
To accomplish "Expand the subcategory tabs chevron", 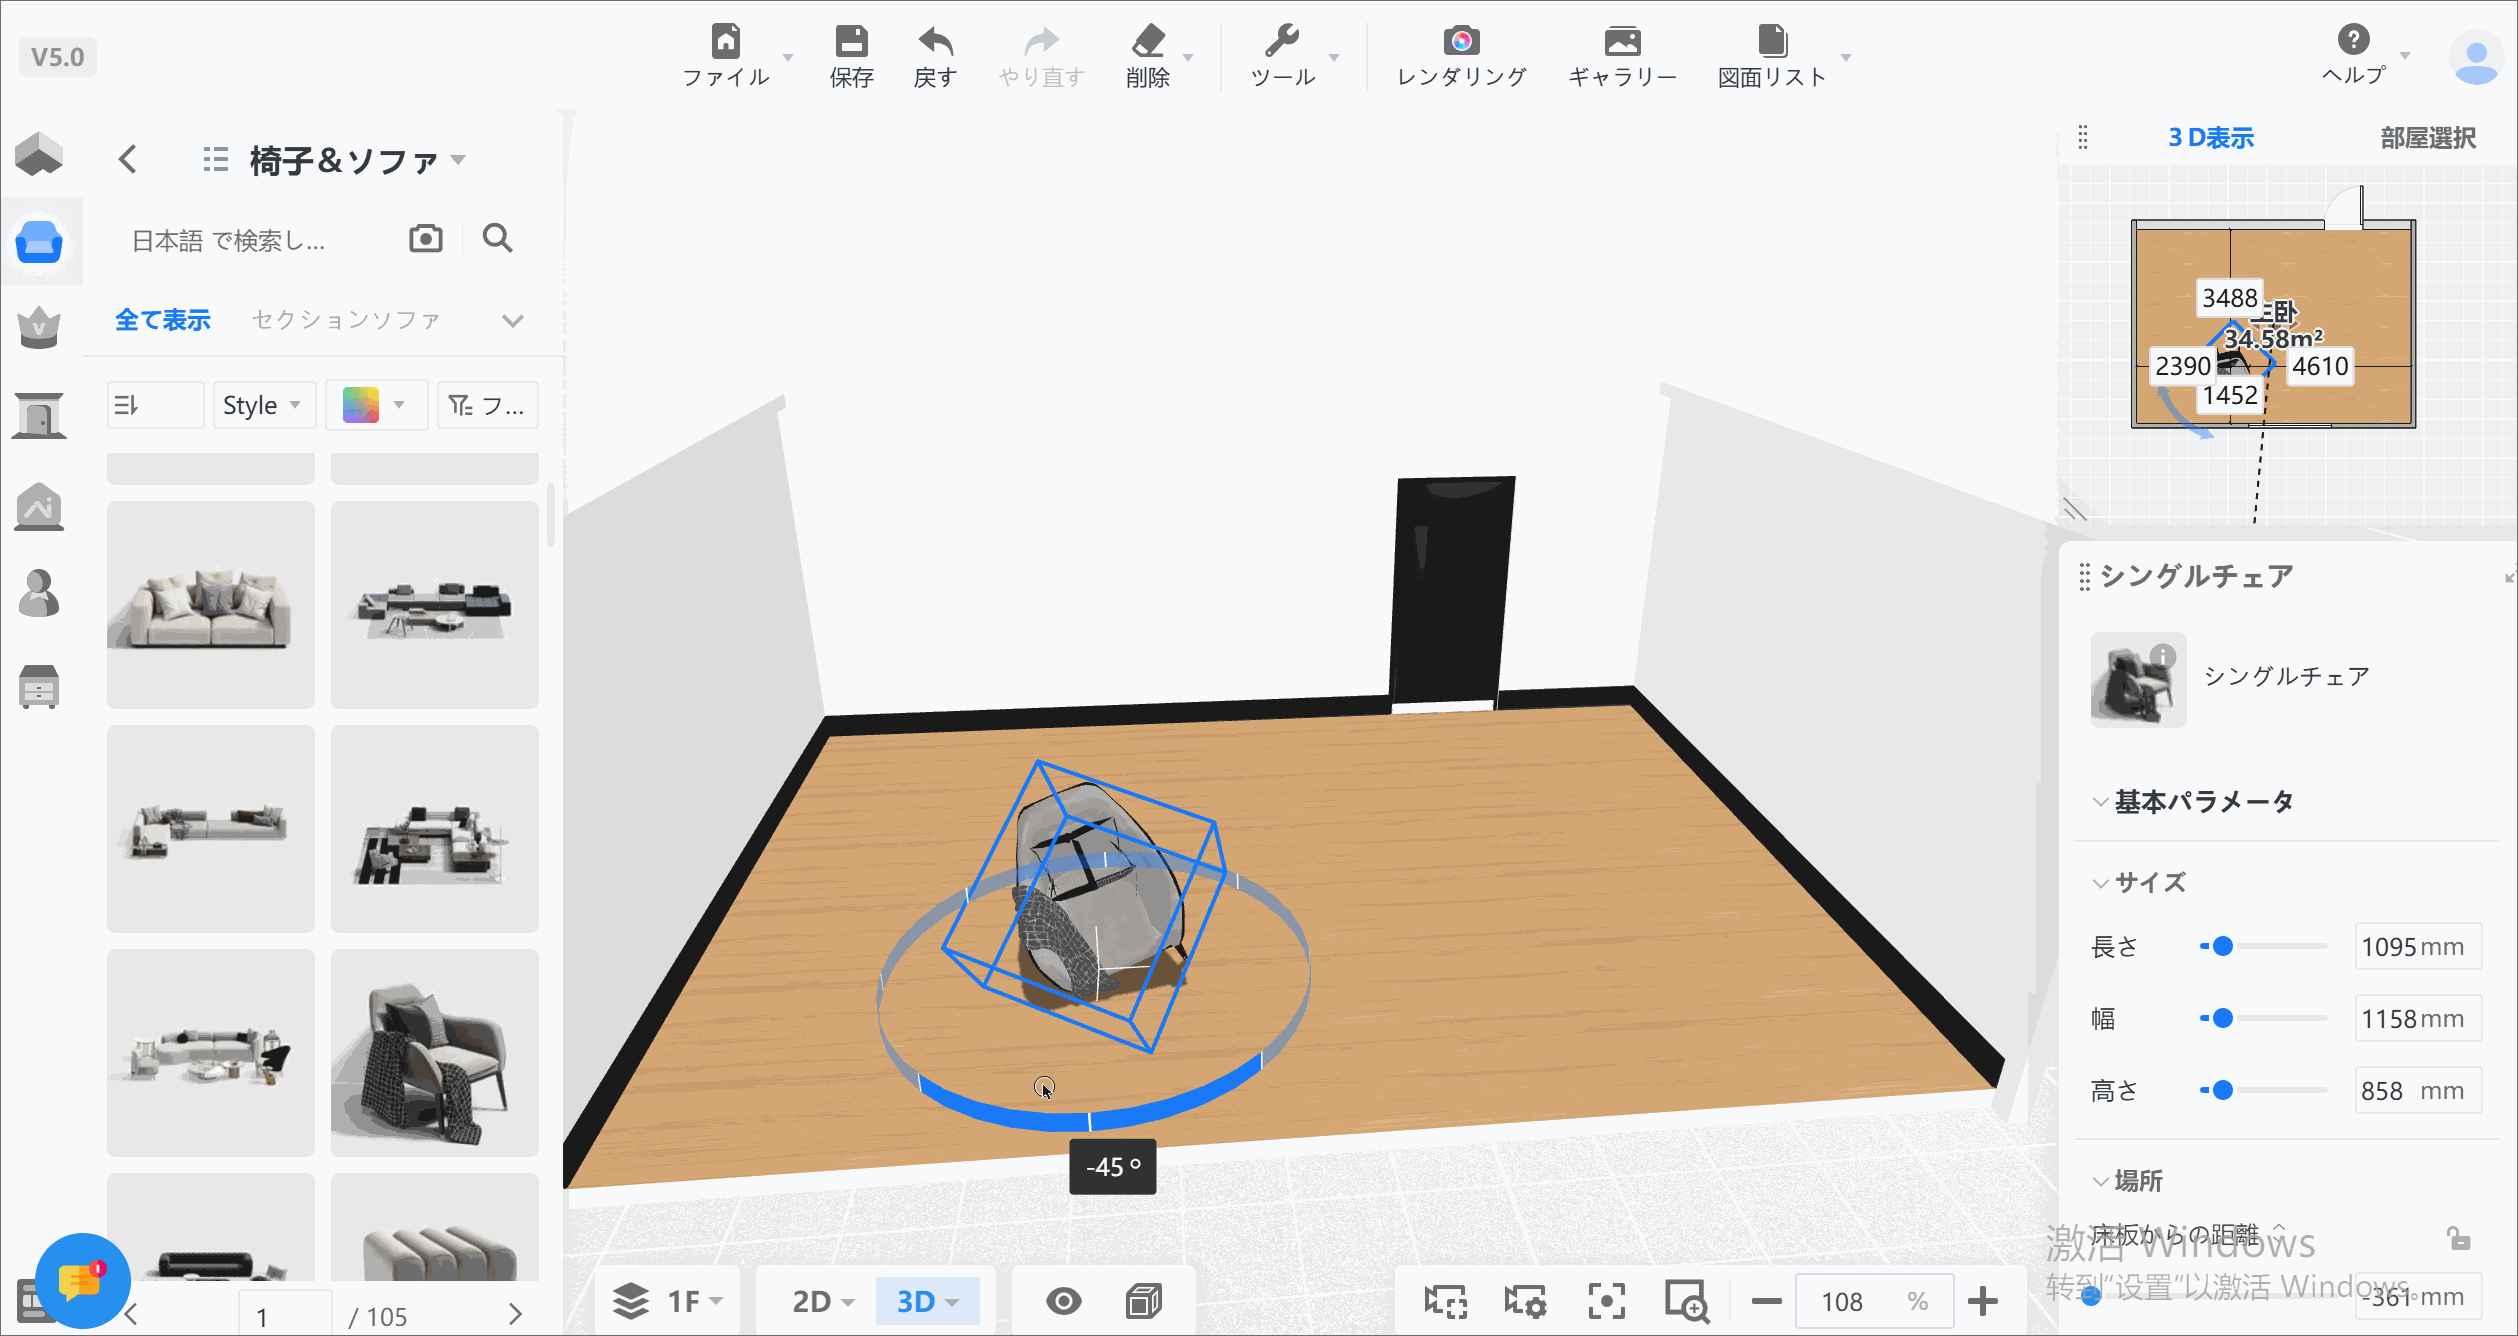I will [513, 320].
